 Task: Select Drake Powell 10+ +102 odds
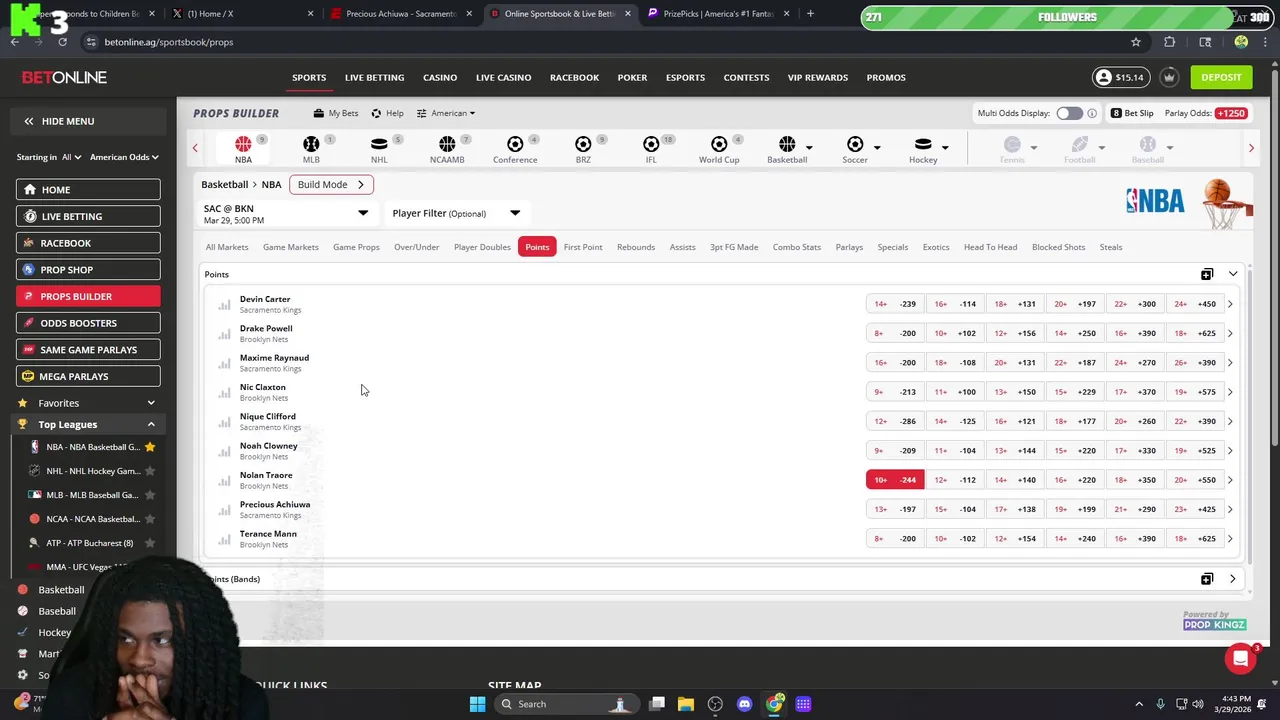point(955,333)
